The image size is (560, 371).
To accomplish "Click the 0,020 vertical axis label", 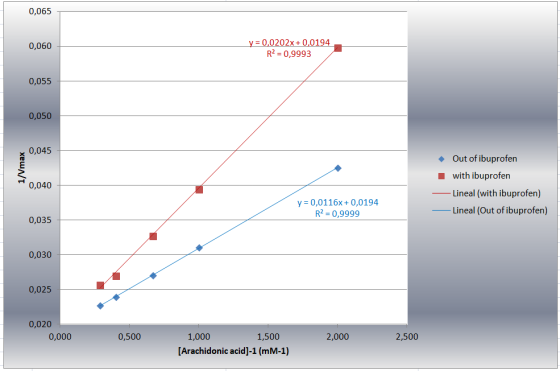I will (40, 324).
